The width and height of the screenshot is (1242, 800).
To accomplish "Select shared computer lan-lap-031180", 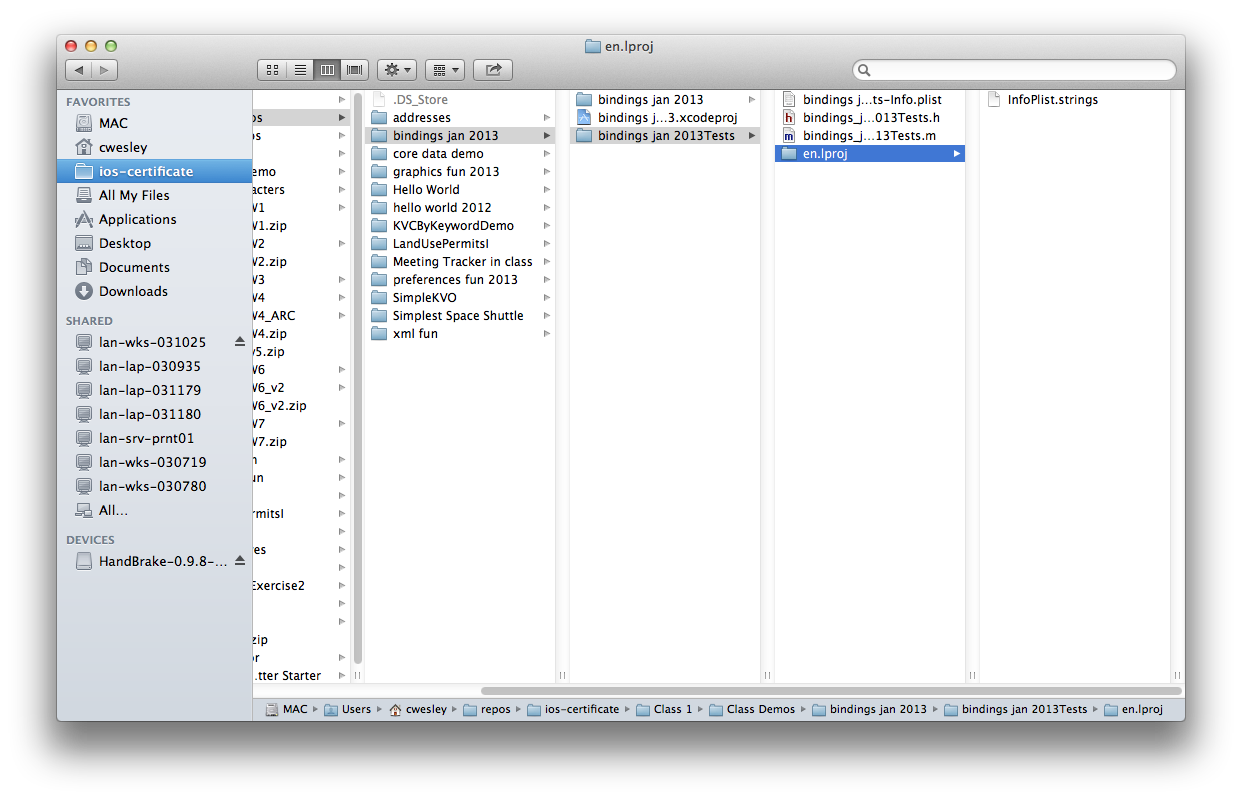I will tap(154, 414).
